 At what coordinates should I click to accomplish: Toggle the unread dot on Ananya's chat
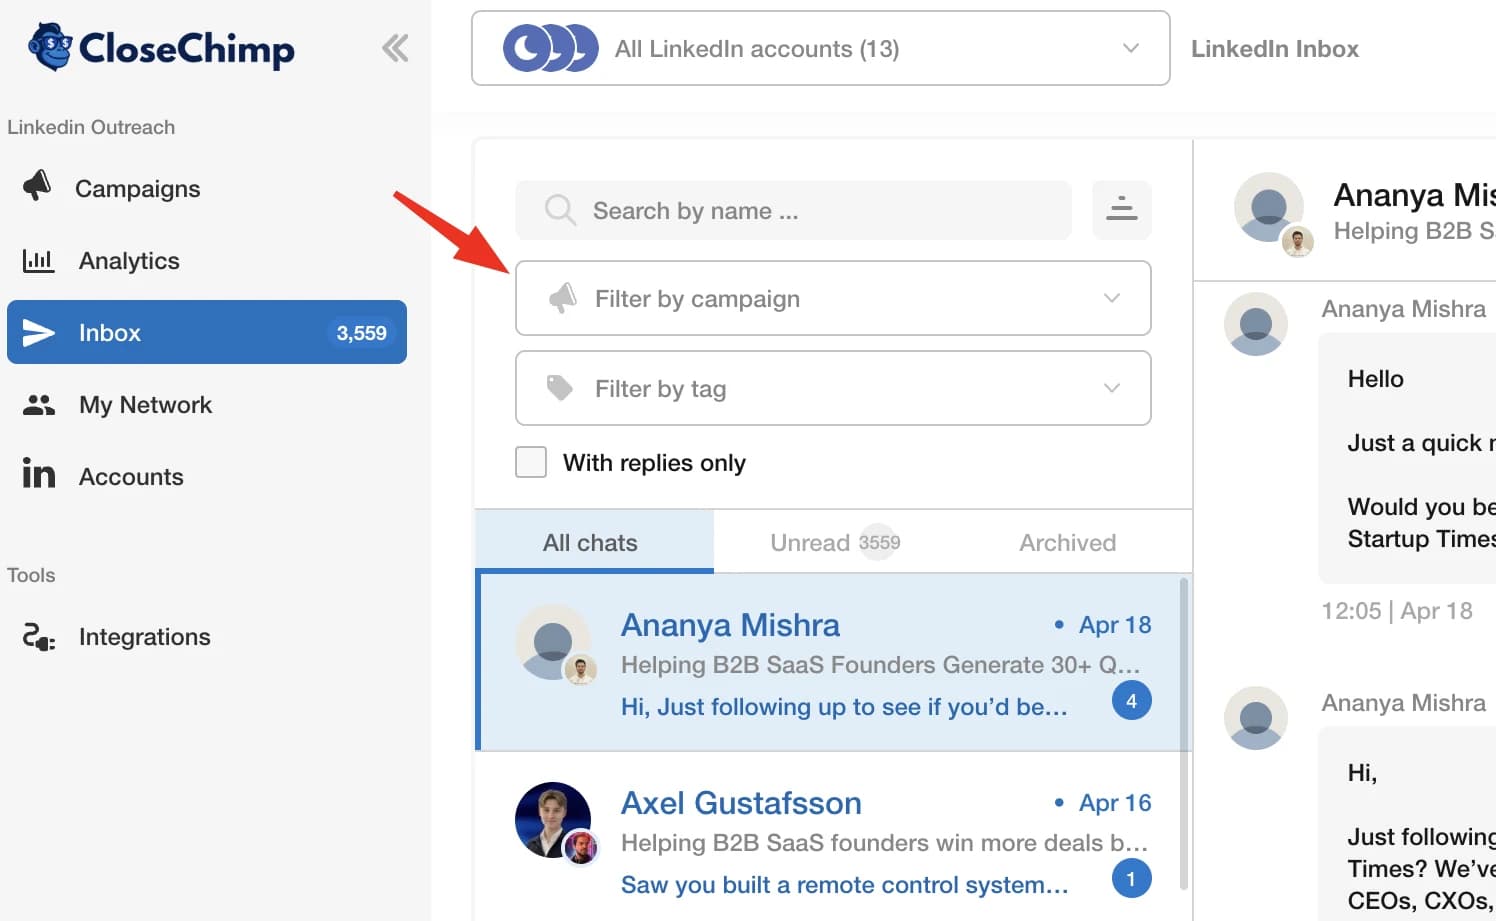pos(1059,624)
